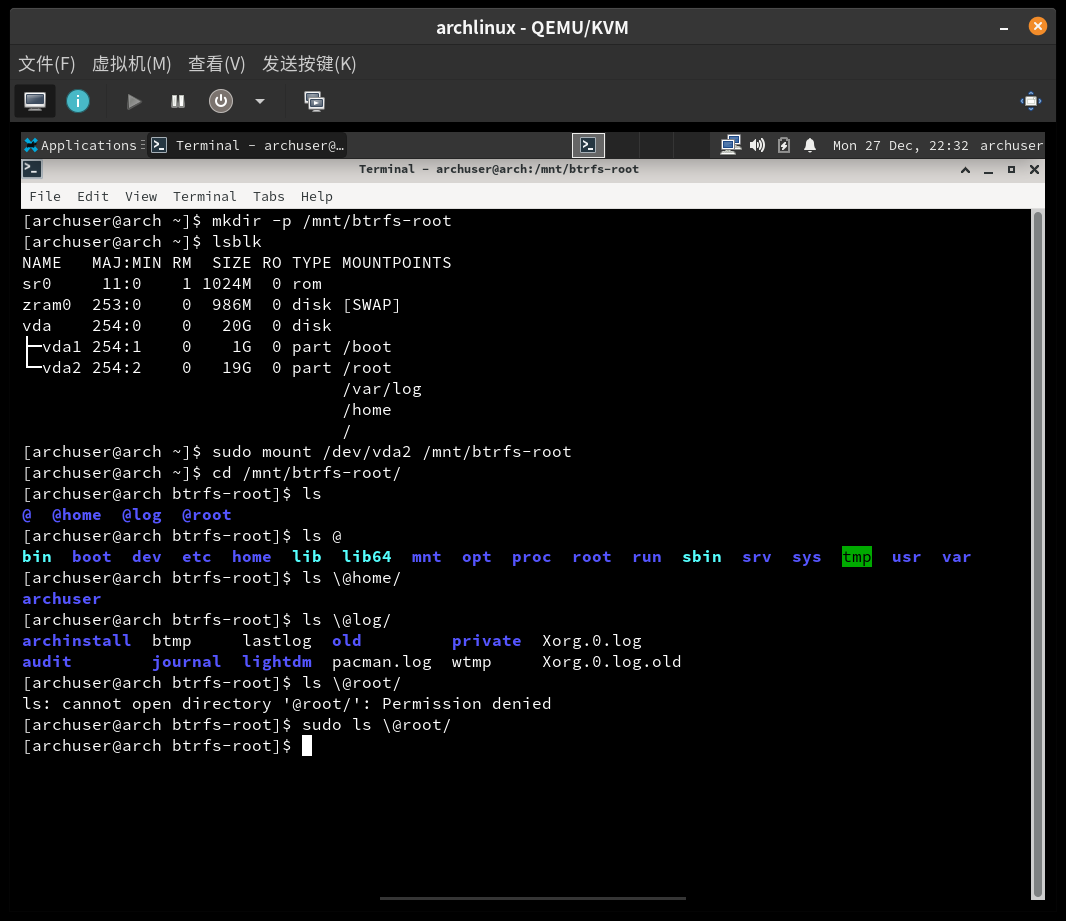Open the terminal Tabs menu
Viewport: 1066px width, 921px height.
(x=269, y=196)
